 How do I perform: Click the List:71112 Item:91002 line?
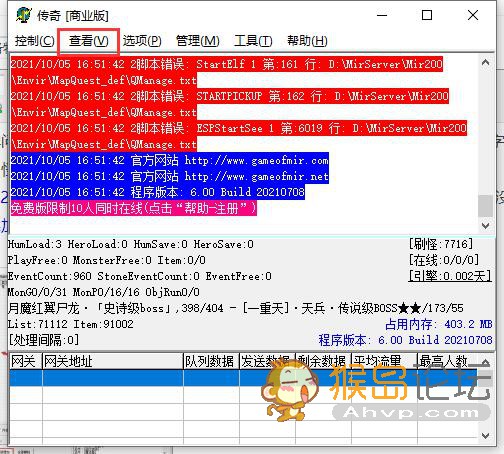(x=71, y=324)
